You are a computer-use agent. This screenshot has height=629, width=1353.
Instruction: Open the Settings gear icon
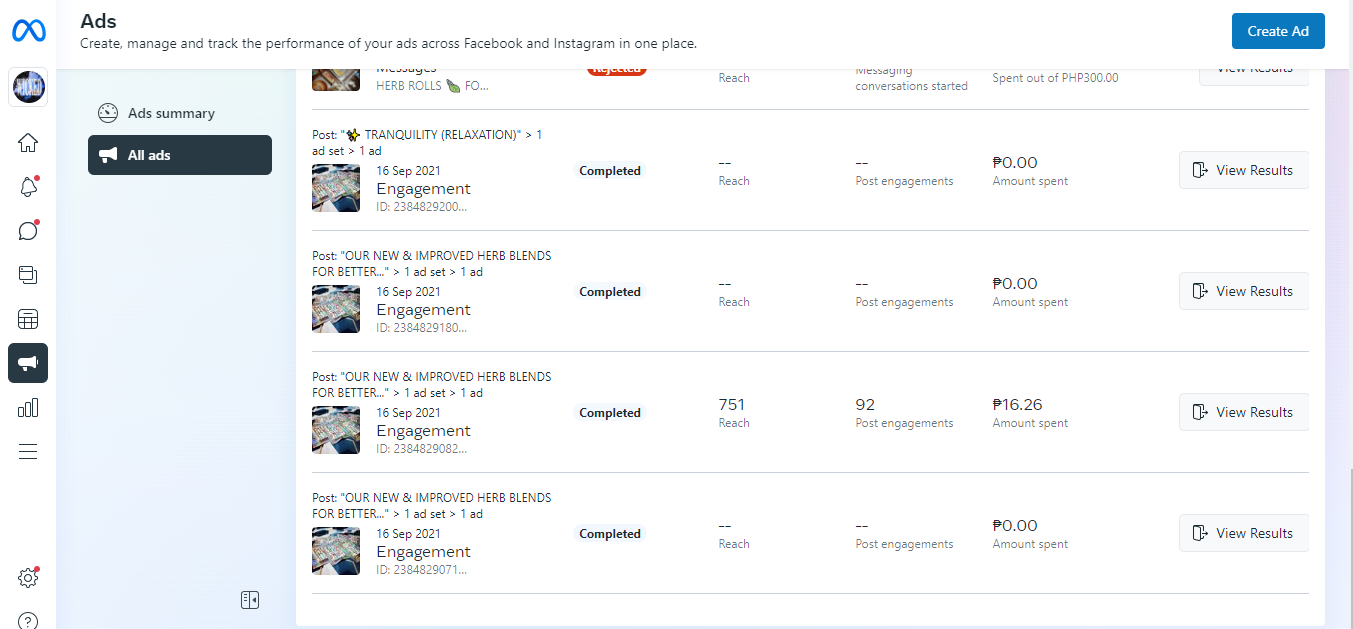click(28, 578)
